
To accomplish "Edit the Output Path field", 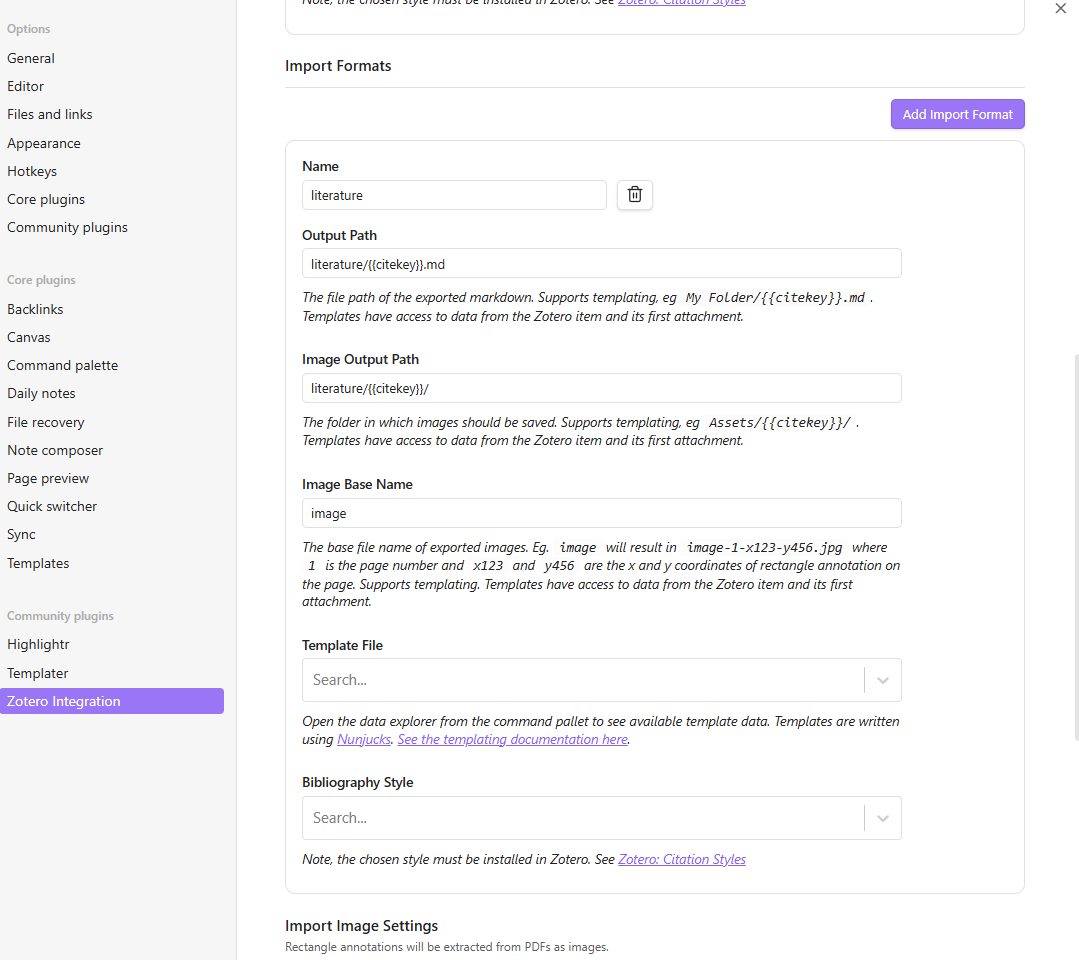I will 601,264.
